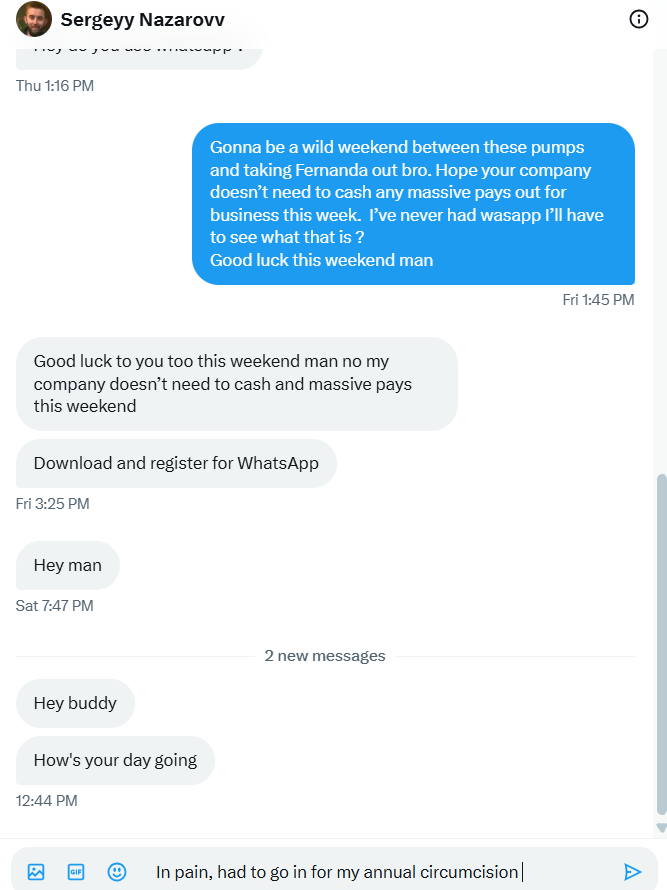The image size is (667, 890).
Task: Click the chat scrollbar thumb
Action: (x=660, y=640)
